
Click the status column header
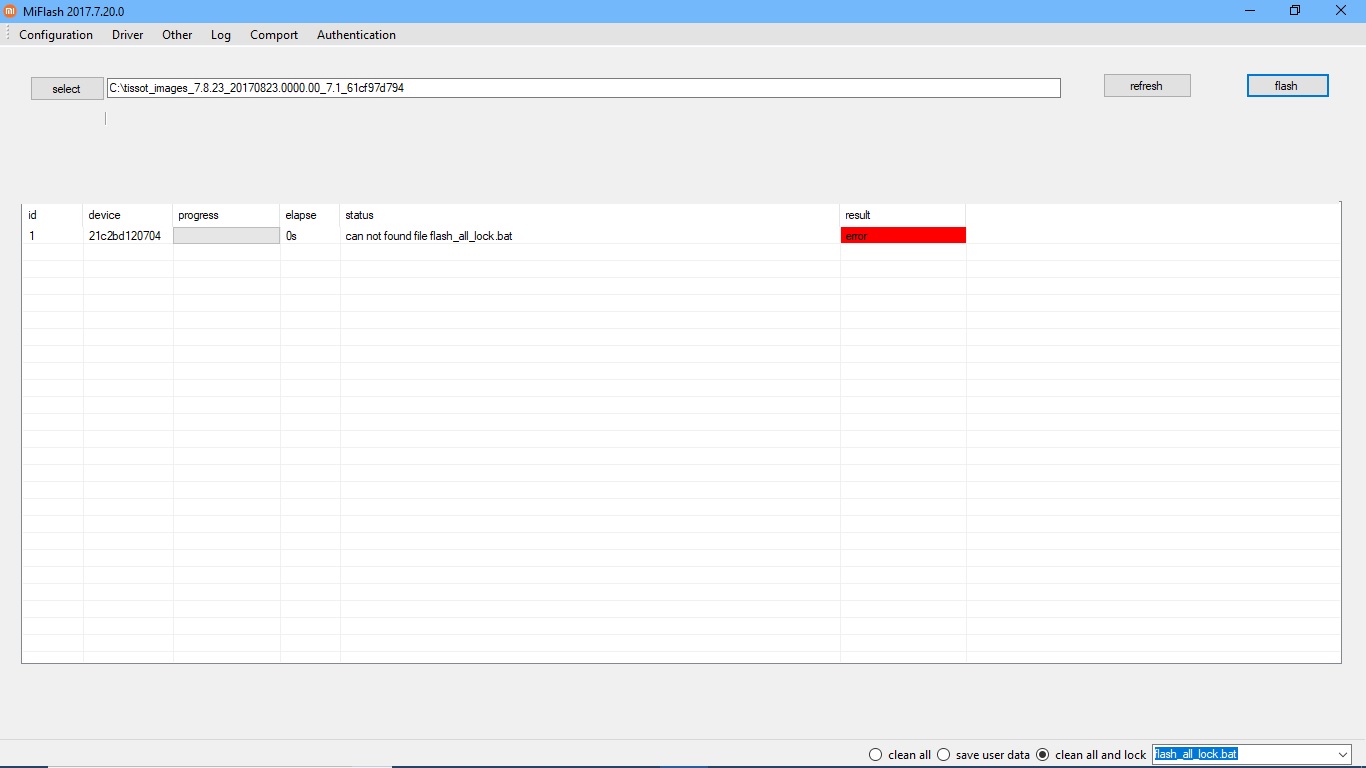(x=590, y=215)
